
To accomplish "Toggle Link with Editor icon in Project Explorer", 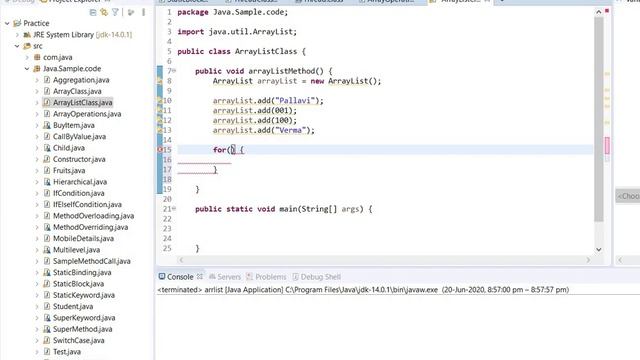I will click(x=104, y=13).
